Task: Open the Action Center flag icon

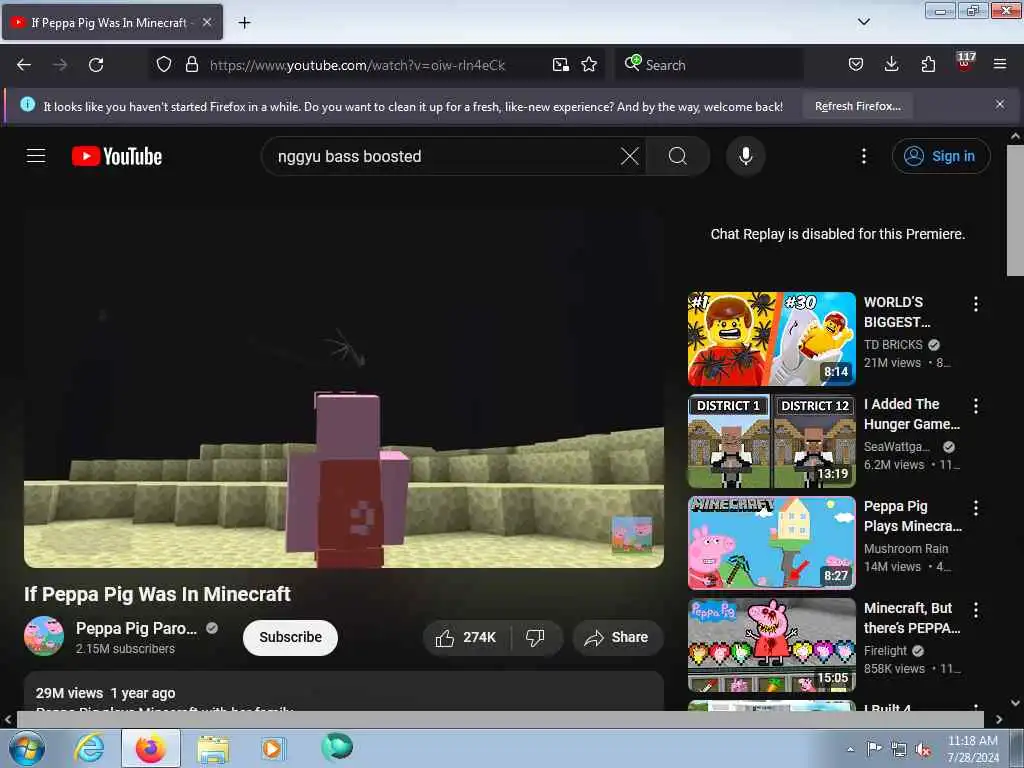Action: coord(874,748)
